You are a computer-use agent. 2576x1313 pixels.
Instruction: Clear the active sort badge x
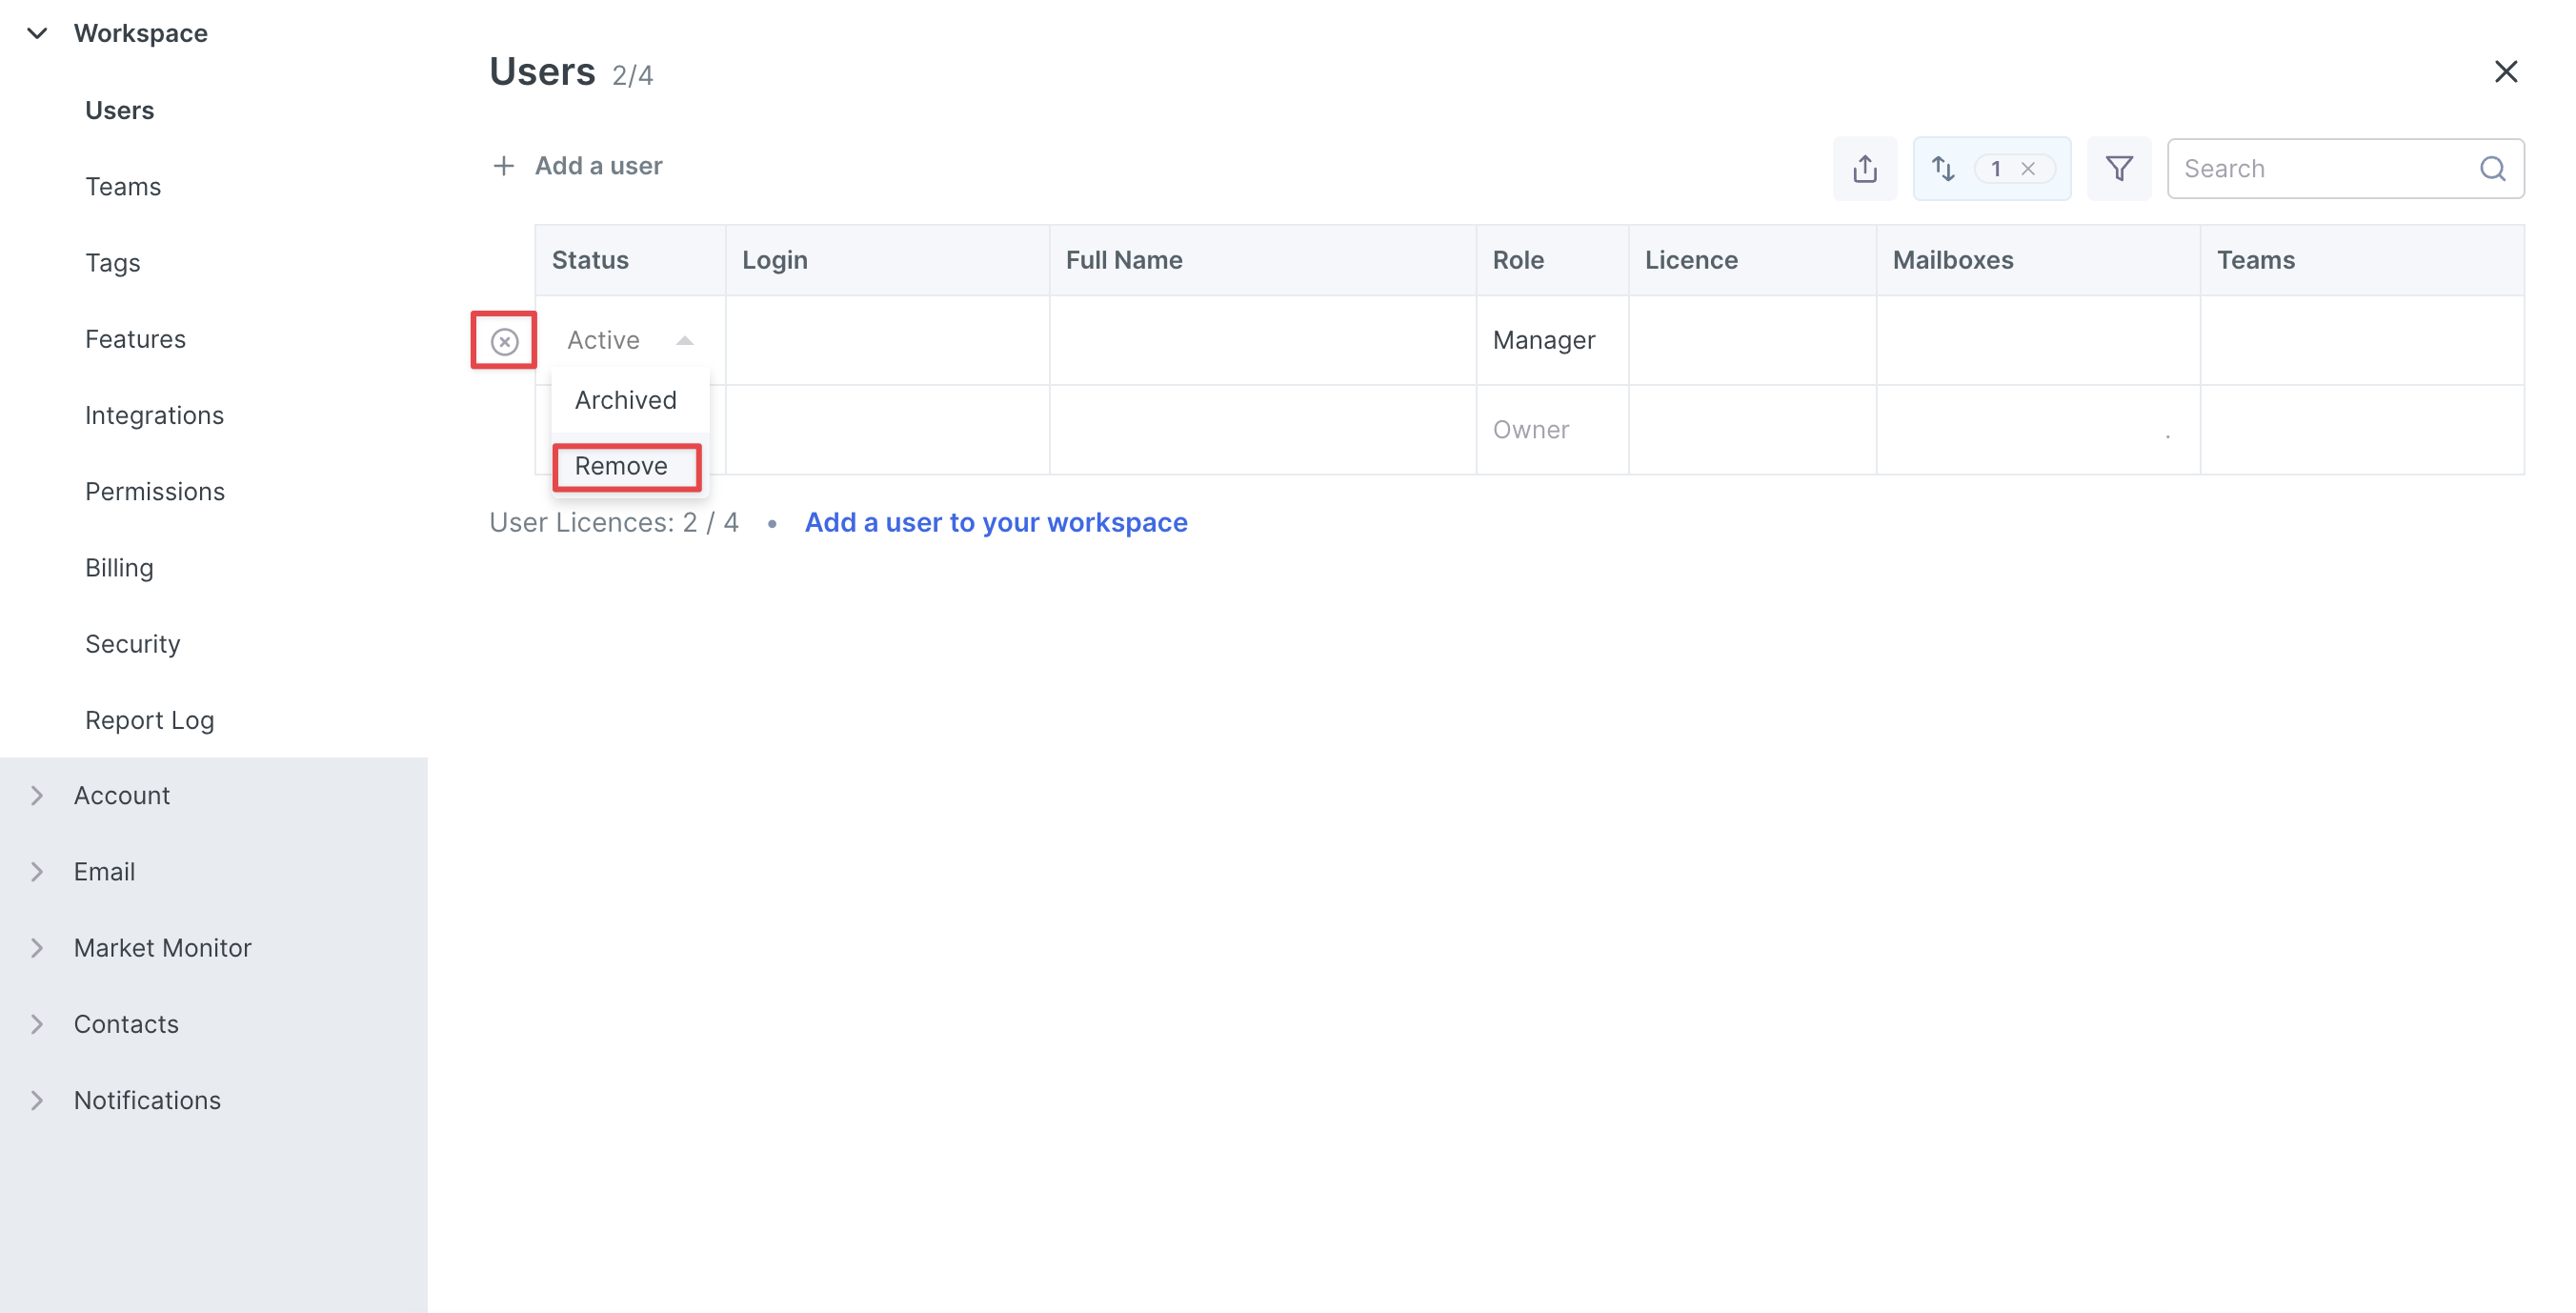pyautogui.click(x=2028, y=168)
